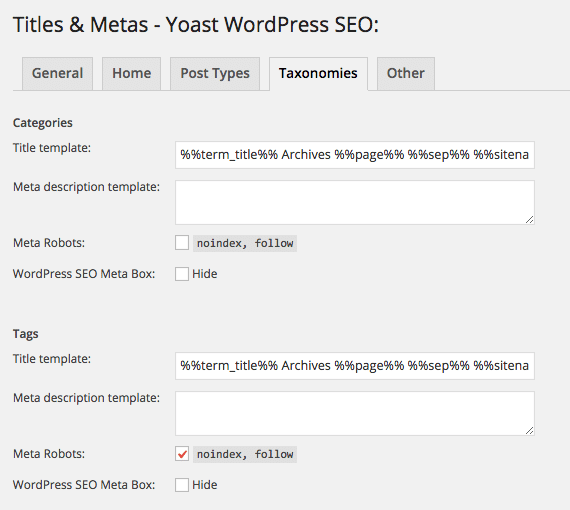Click the Tags Meta description template box
The image size is (570, 510).
355,413
